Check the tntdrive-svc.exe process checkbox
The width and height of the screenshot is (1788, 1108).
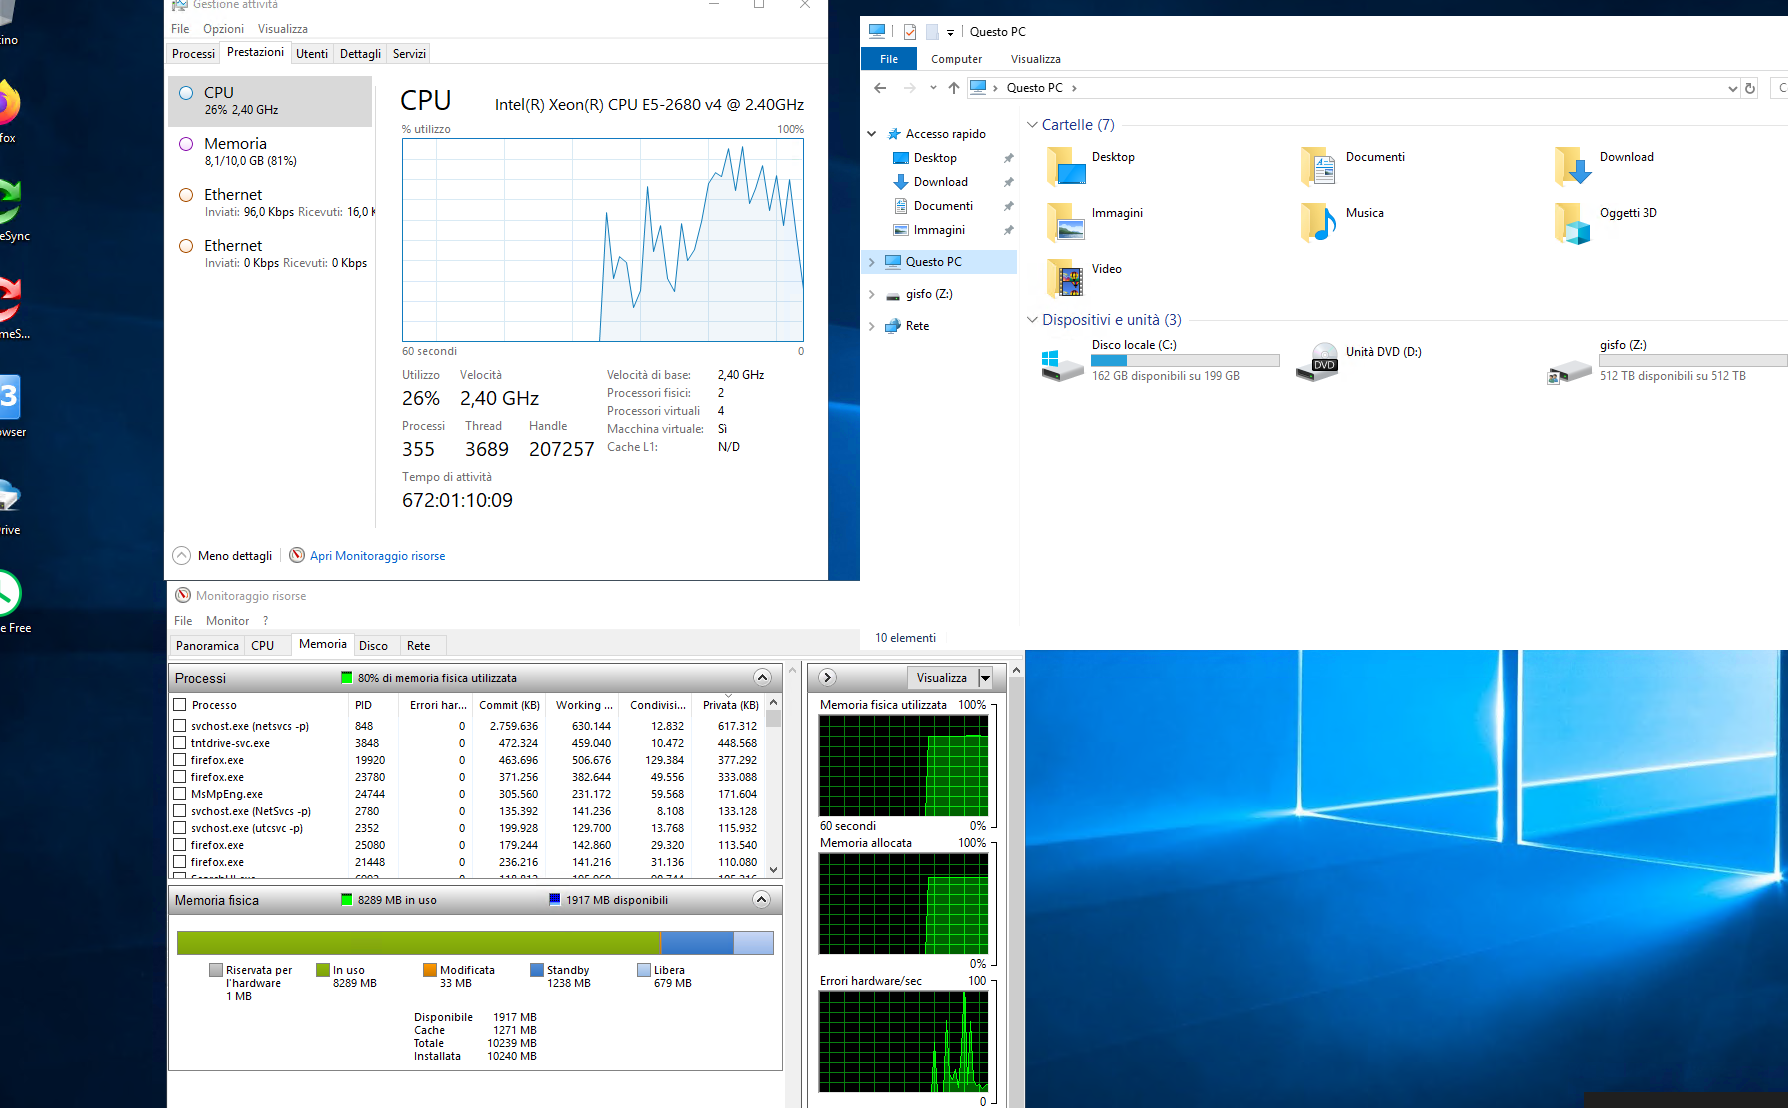(180, 743)
